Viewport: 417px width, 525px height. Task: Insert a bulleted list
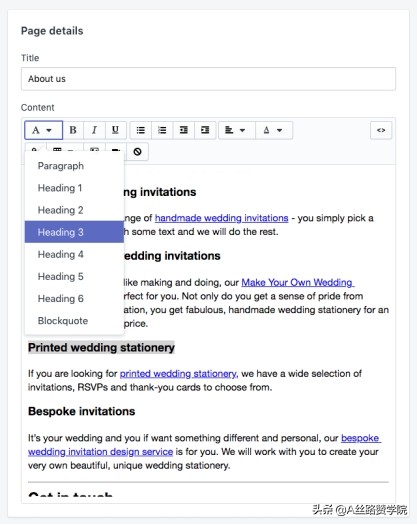click(141, 130)
